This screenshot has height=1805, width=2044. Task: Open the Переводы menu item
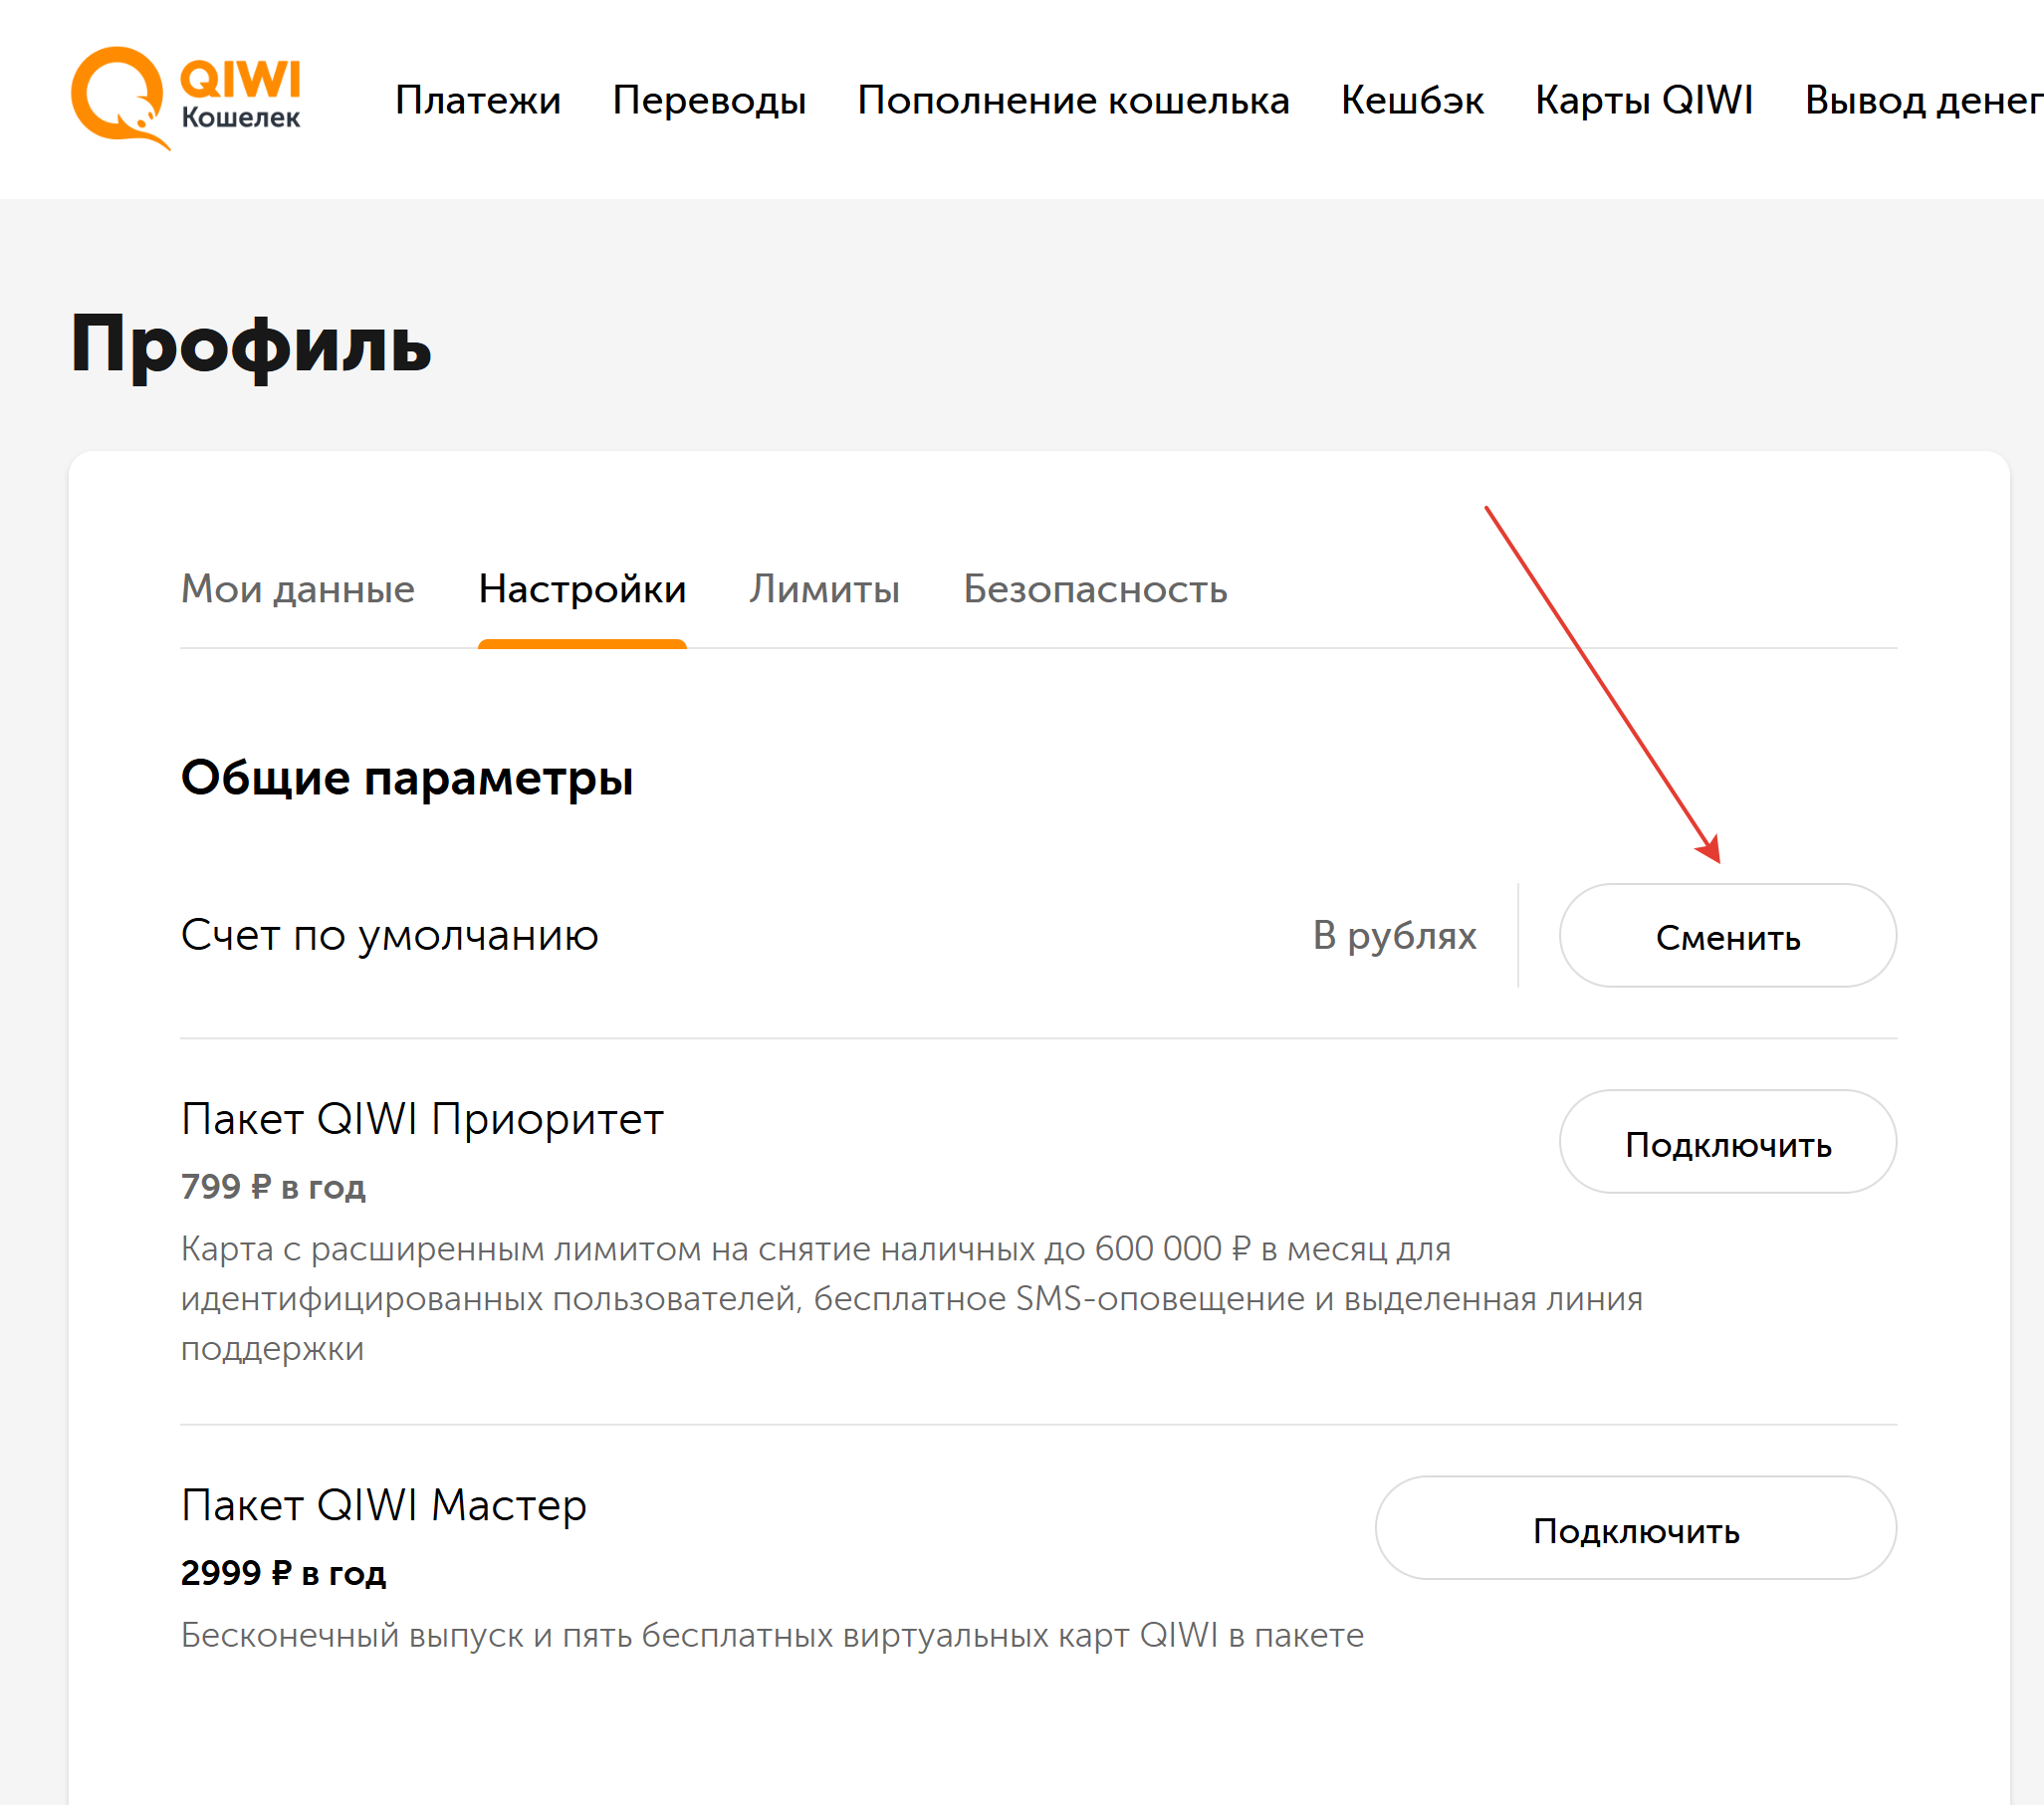(x=709, y=100)
